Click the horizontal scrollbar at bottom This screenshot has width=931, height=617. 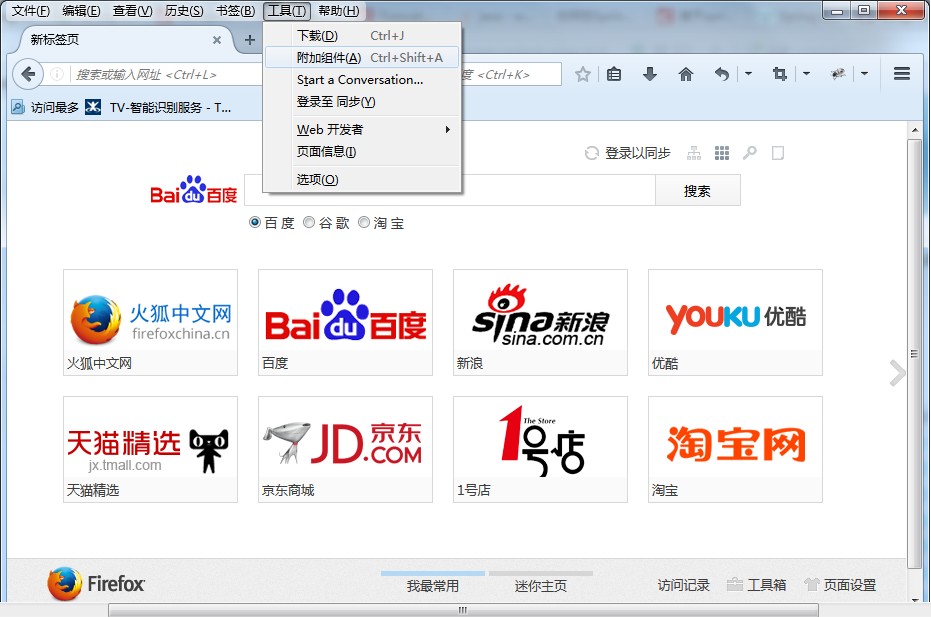pos(463,610)
